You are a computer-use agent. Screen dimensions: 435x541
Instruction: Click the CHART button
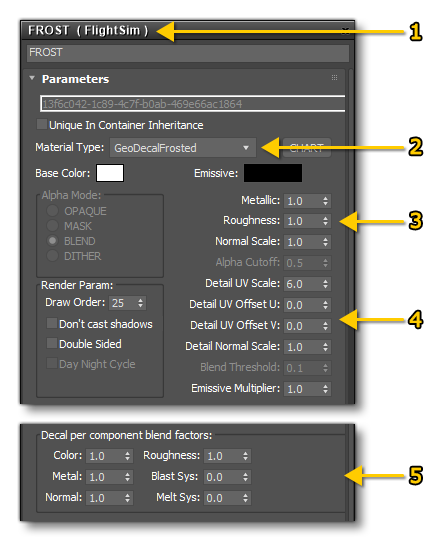pos(307,148)
